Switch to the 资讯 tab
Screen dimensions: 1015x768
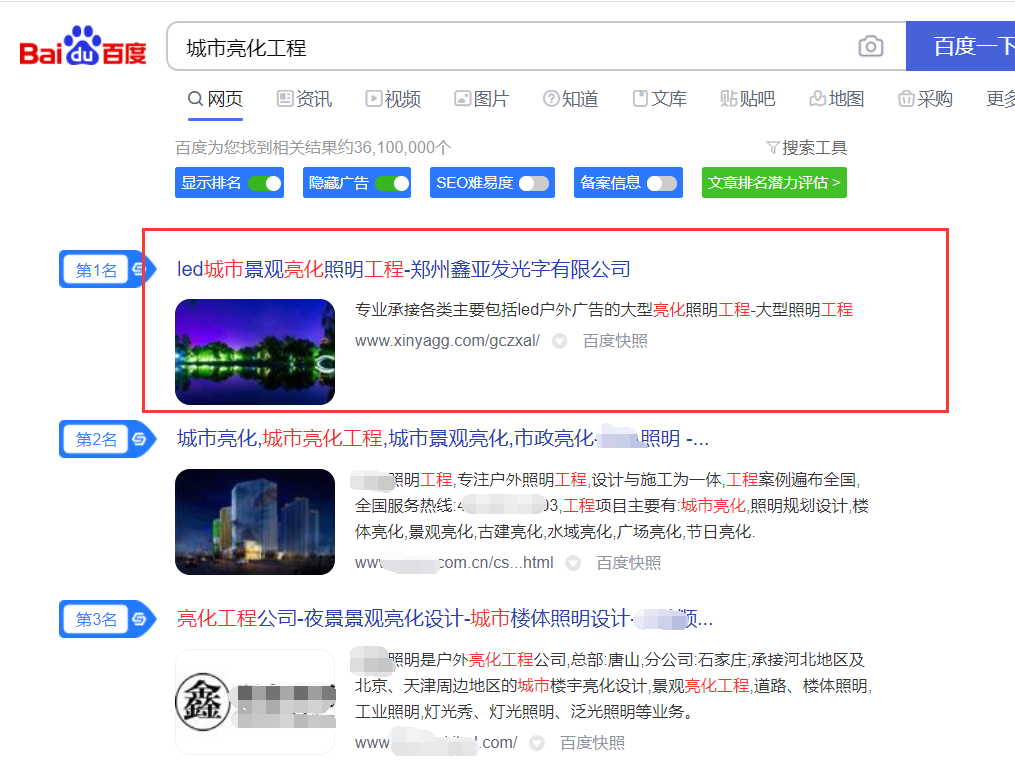(x=304, y=99)
